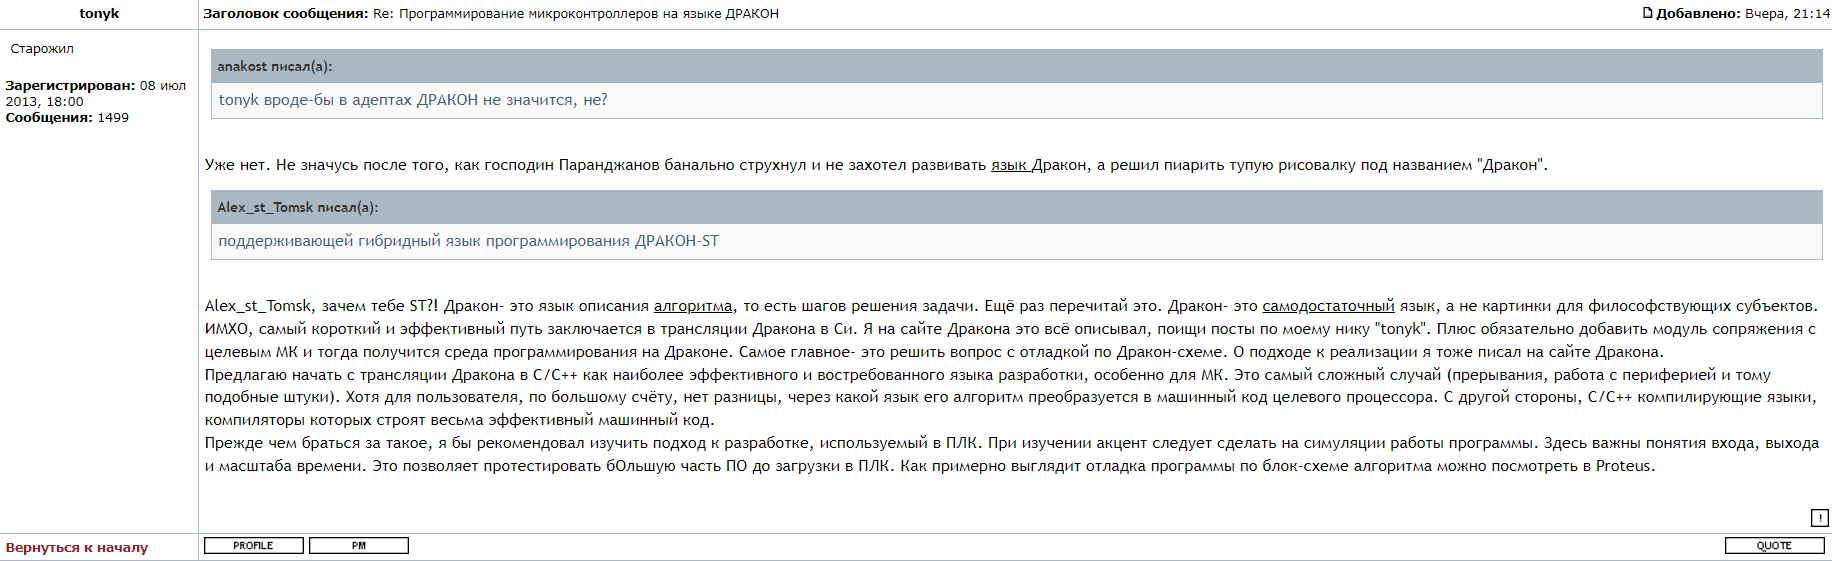Send a private message via PM button

point(358,545)
